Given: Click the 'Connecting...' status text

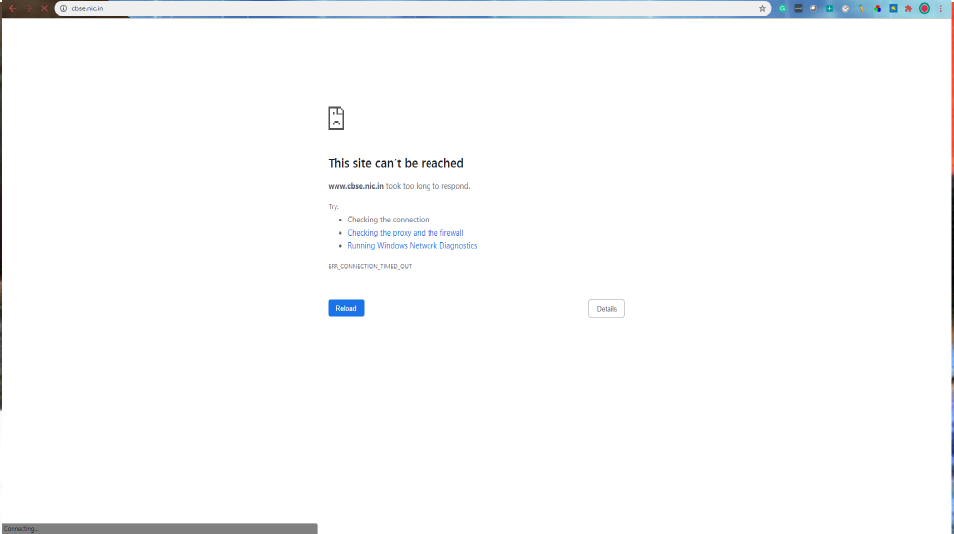Looking at the screenshot, I should click(x=21, y=529).
